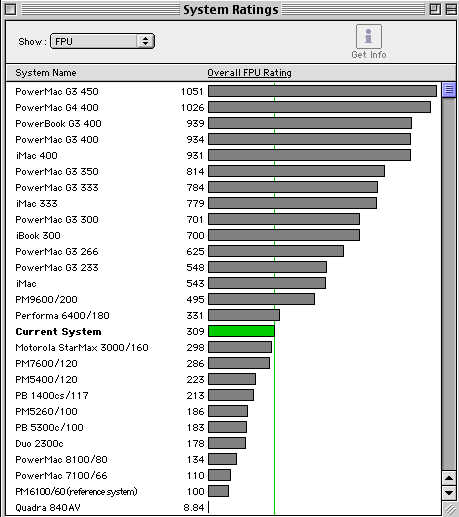459x517 pixels.
Task: Click the window resize grip corner
Action: (x=449, y=509)
